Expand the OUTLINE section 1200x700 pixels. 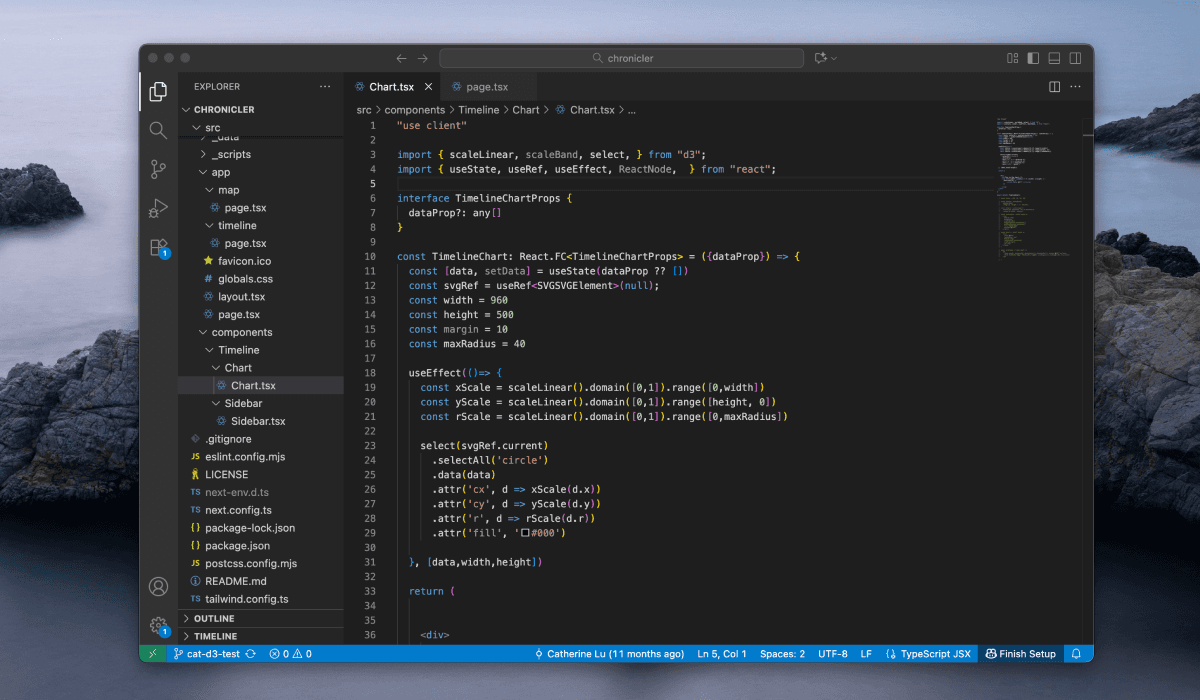pyautogui.click(x=214, y=618)
